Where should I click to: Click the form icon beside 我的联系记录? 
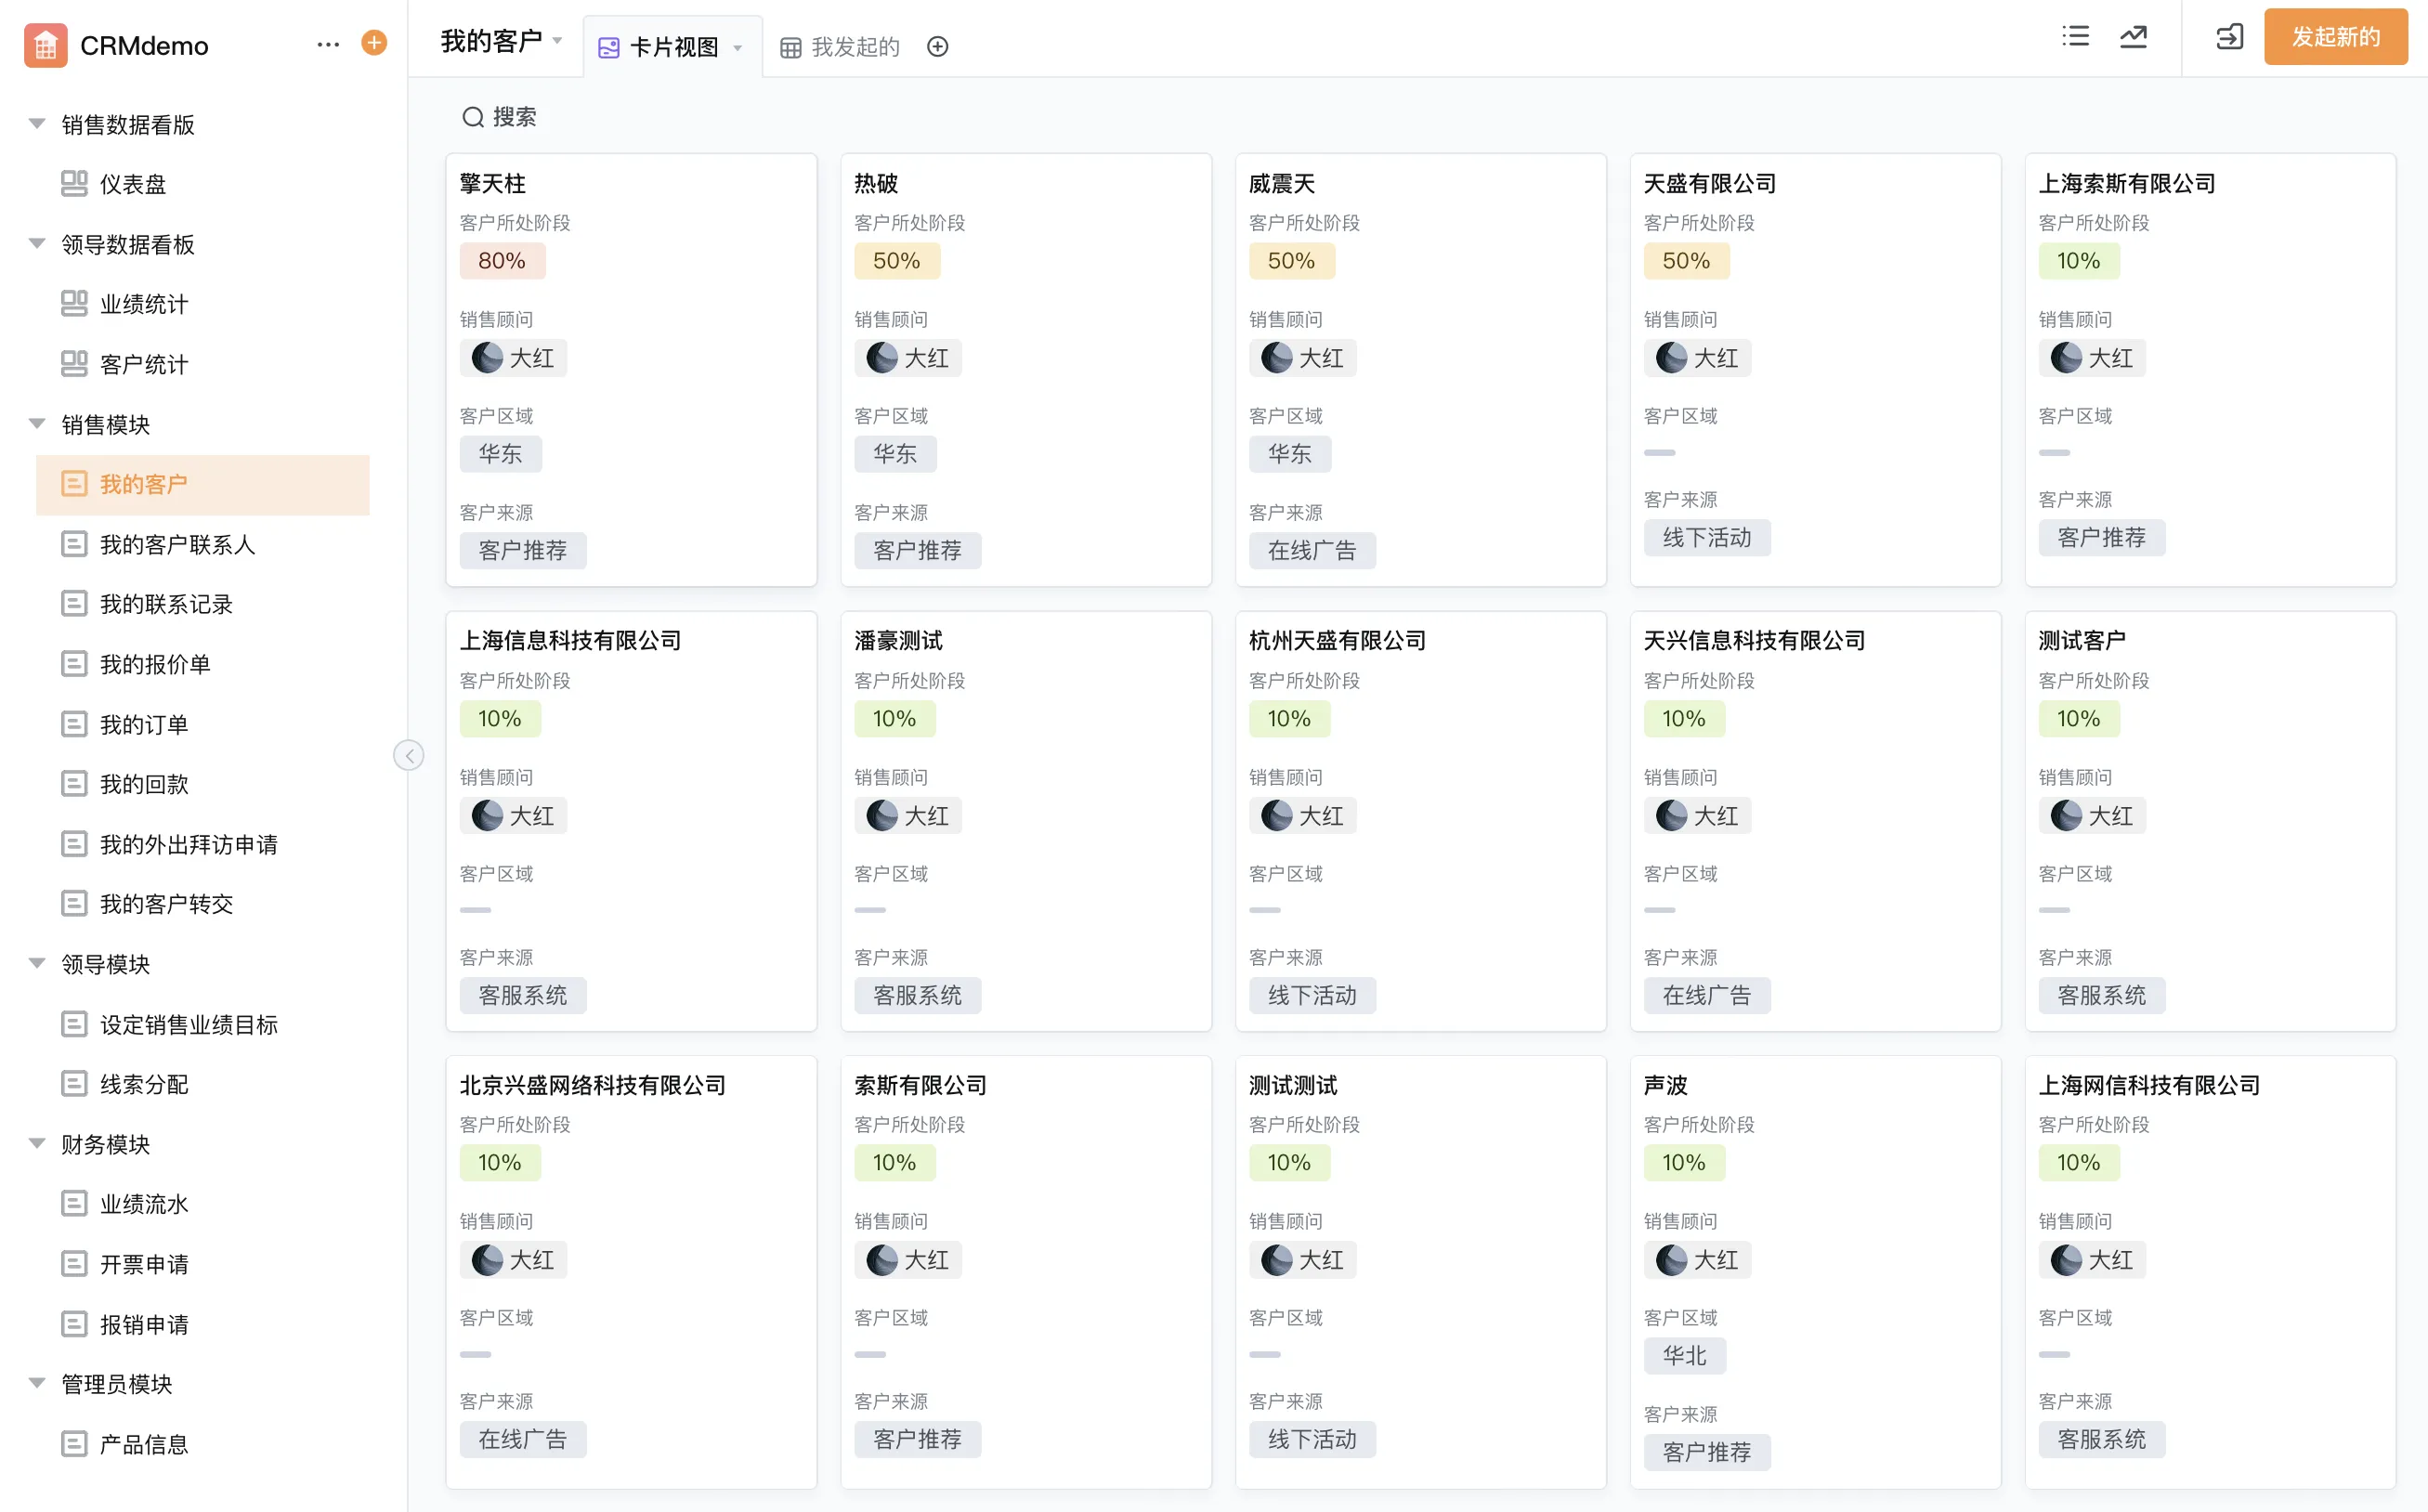click(x=74, y=604)
